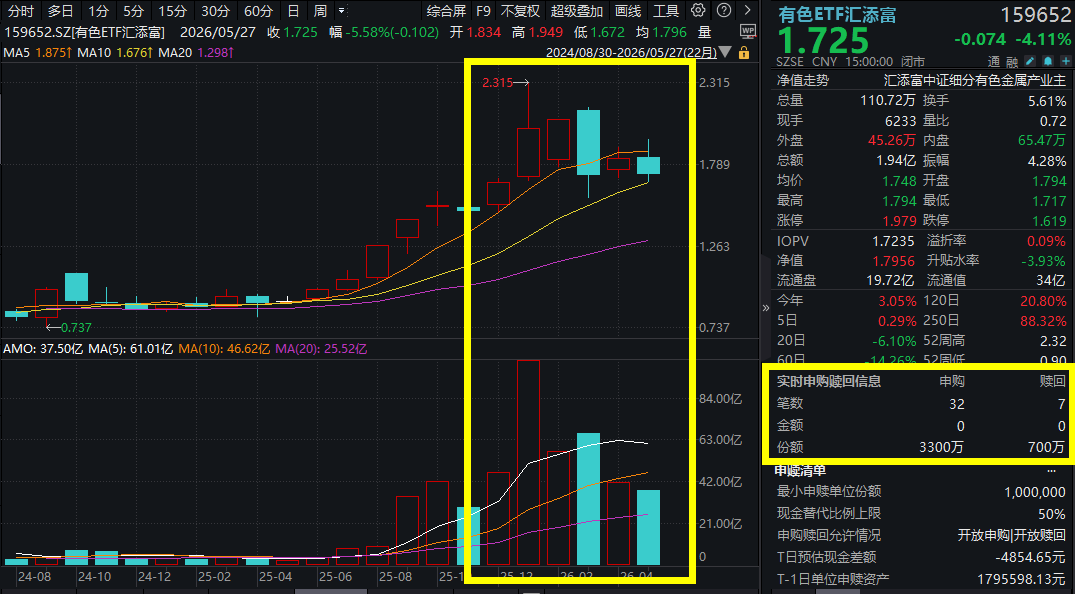Open date range dropdown triangle

pyautogui.click(x=725, y=52)
